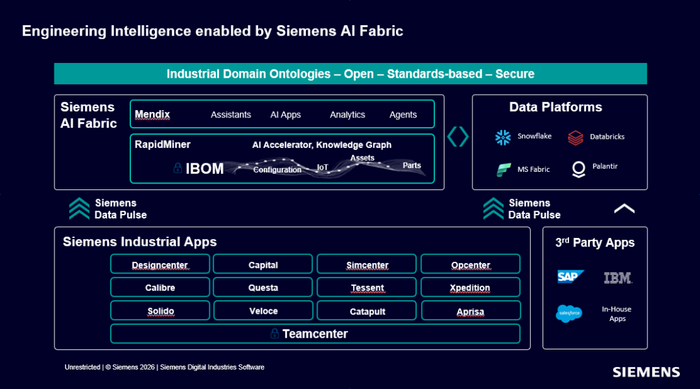700x389 pixels.
Task: Click the Configuration label on the graph
Action: pyautogui.click(x=277, y=170)
